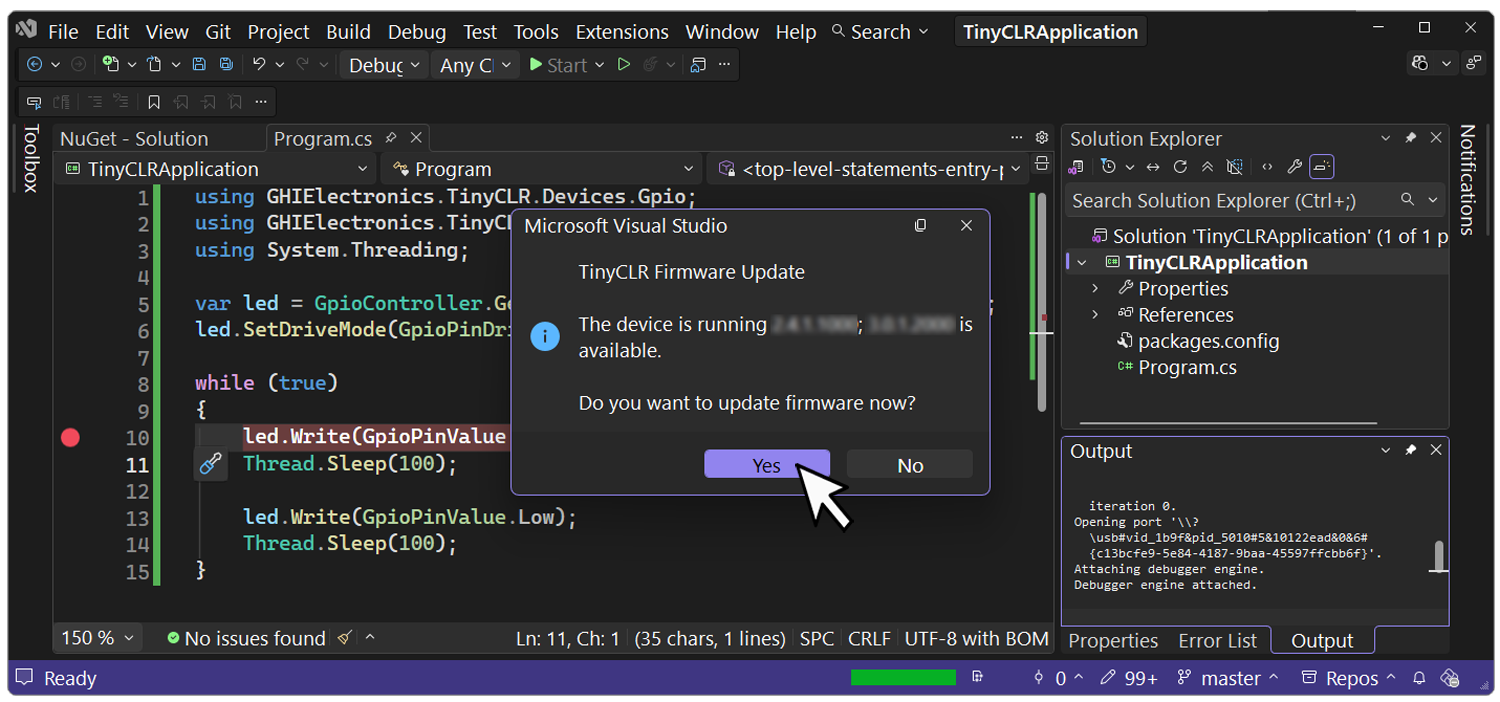This screenshot has width=1500, height=702.
Task: Open the top-level-statements member dropdown
Action: coord(869,169)
